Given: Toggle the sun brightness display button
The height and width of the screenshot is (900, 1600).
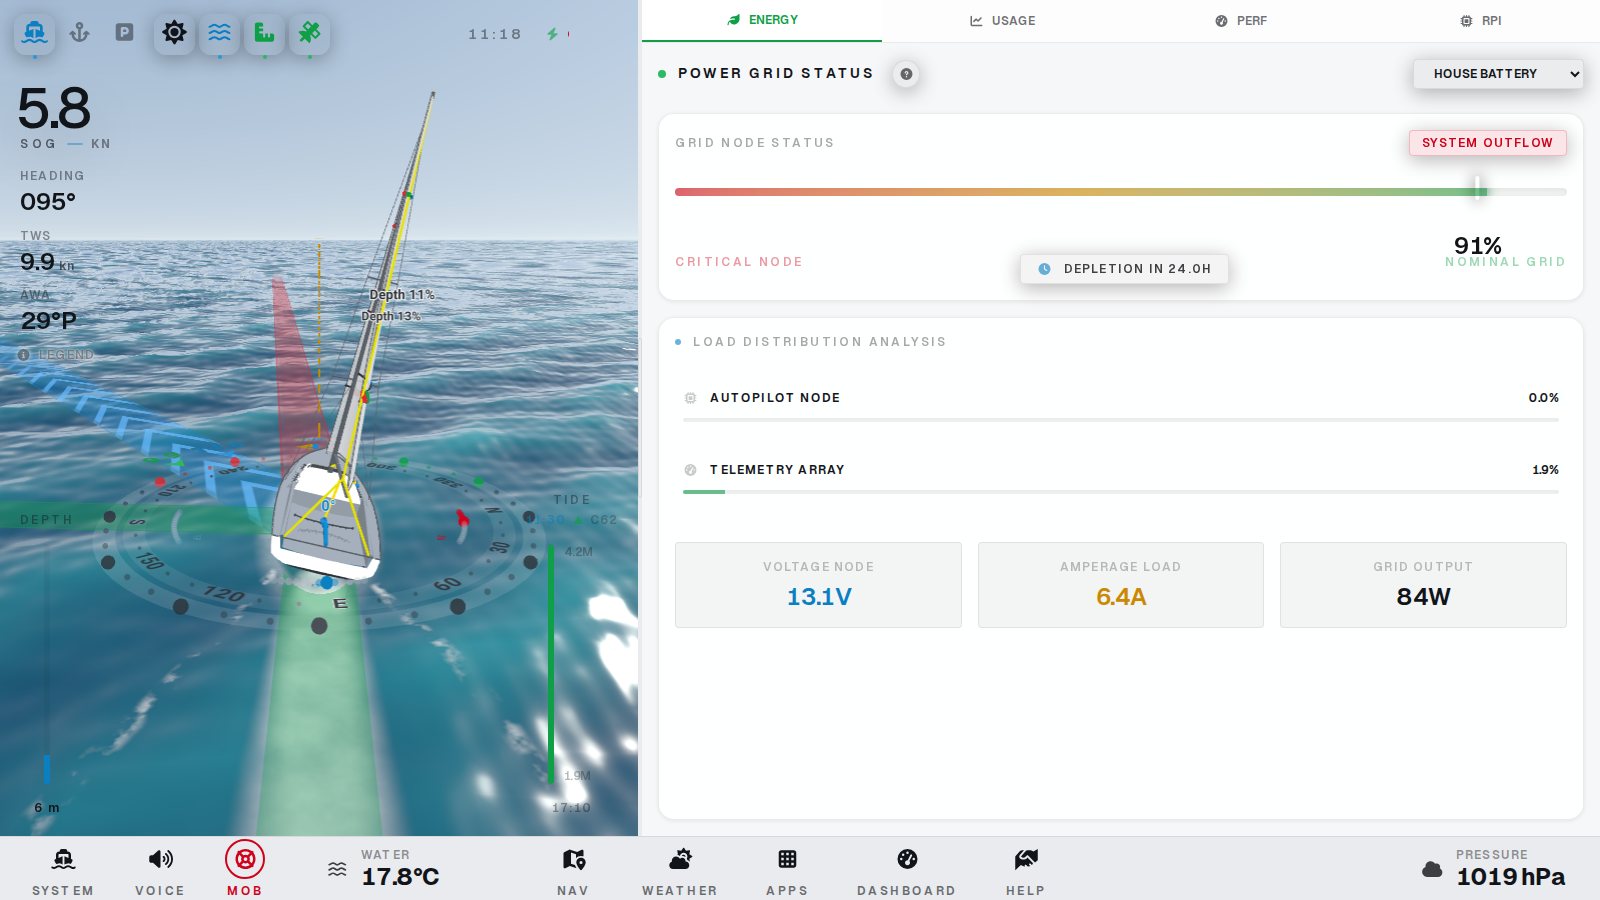Looking at the screenshot, I should click(x=174, y=33).
